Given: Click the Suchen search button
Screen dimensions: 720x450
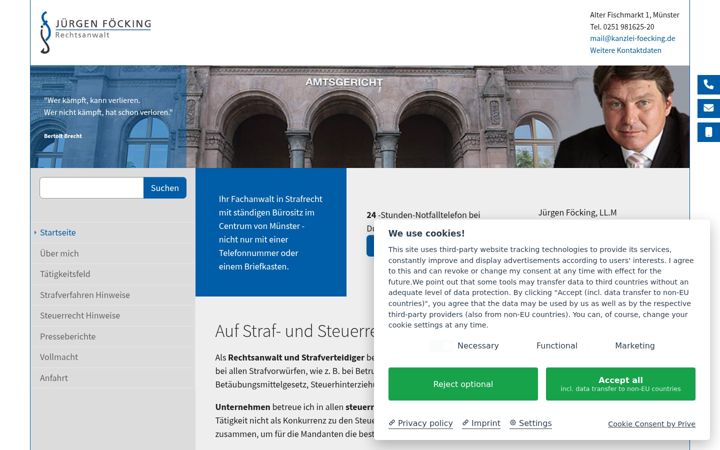Looking at the screenshot, I should click(x=165, y=188).
